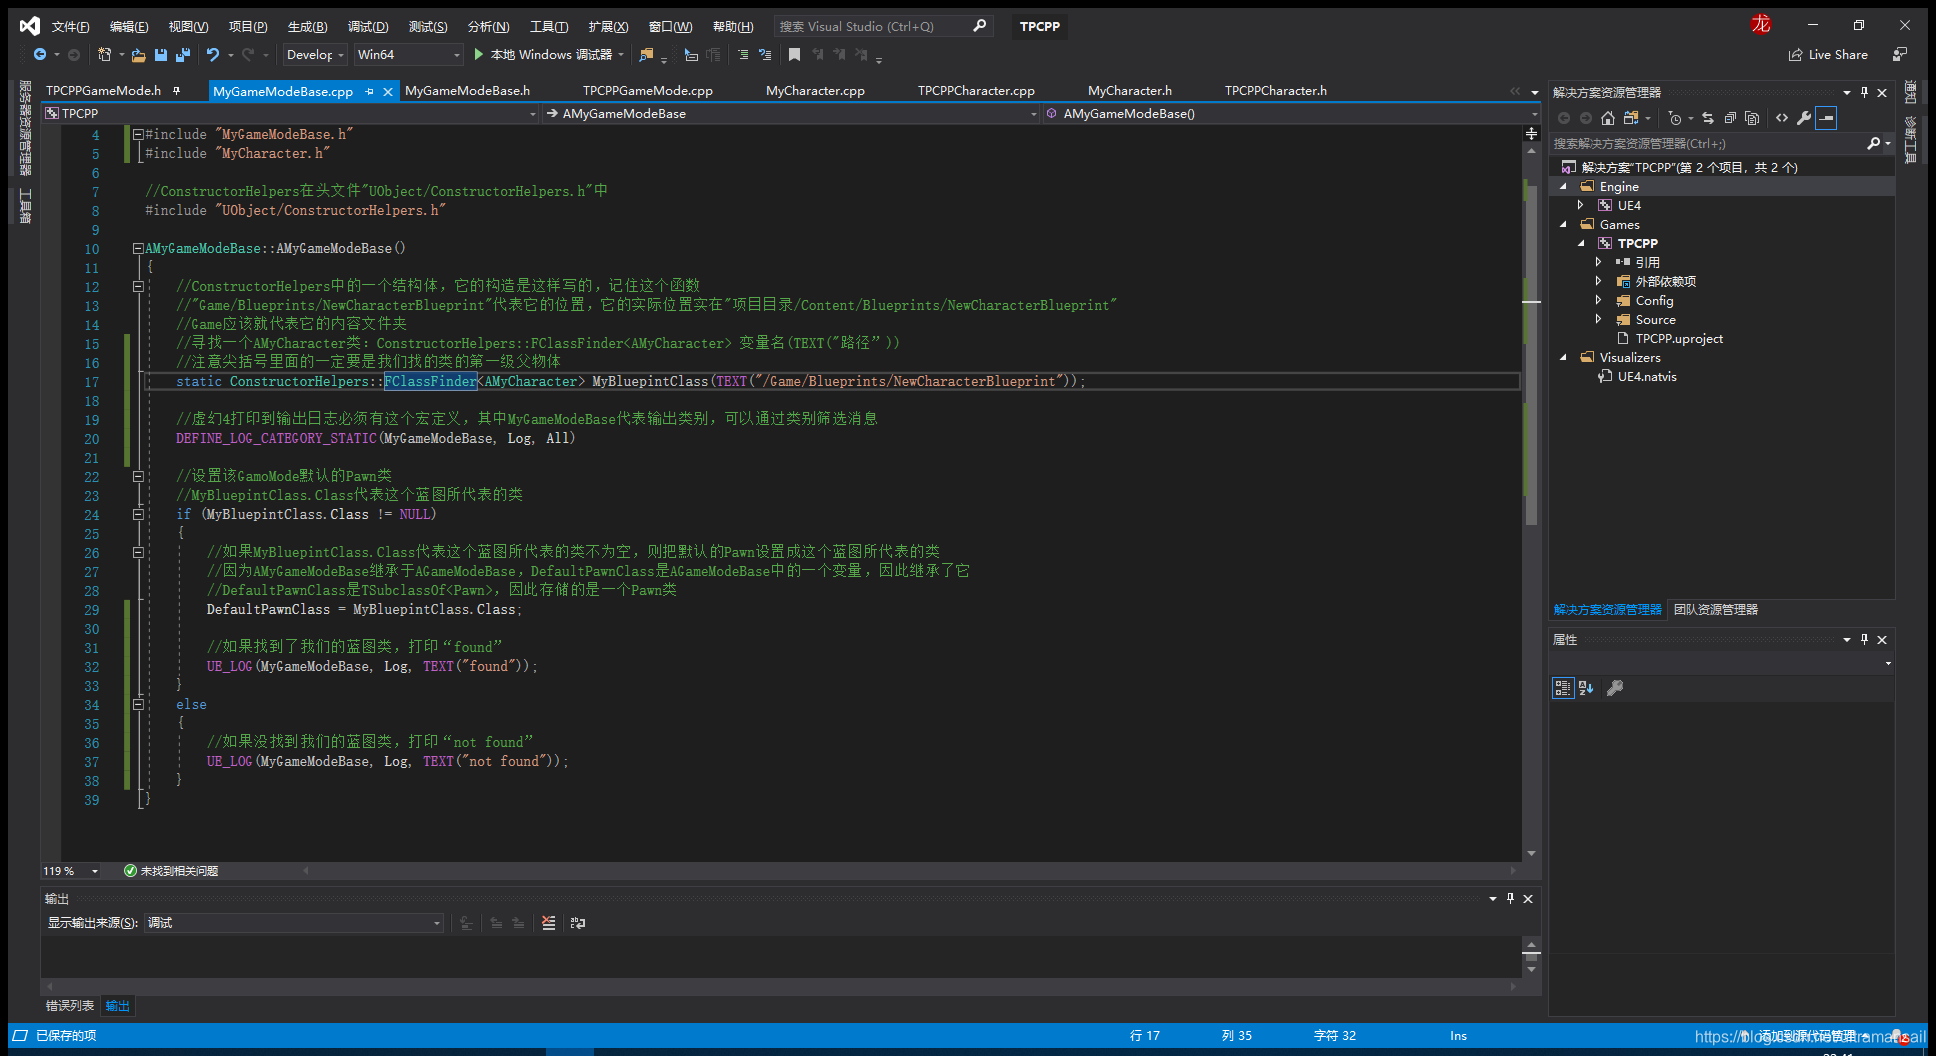Open the 生成(B) menu
The width and height of the screenshot is (1936, 1056).
(x=307, y=27)
